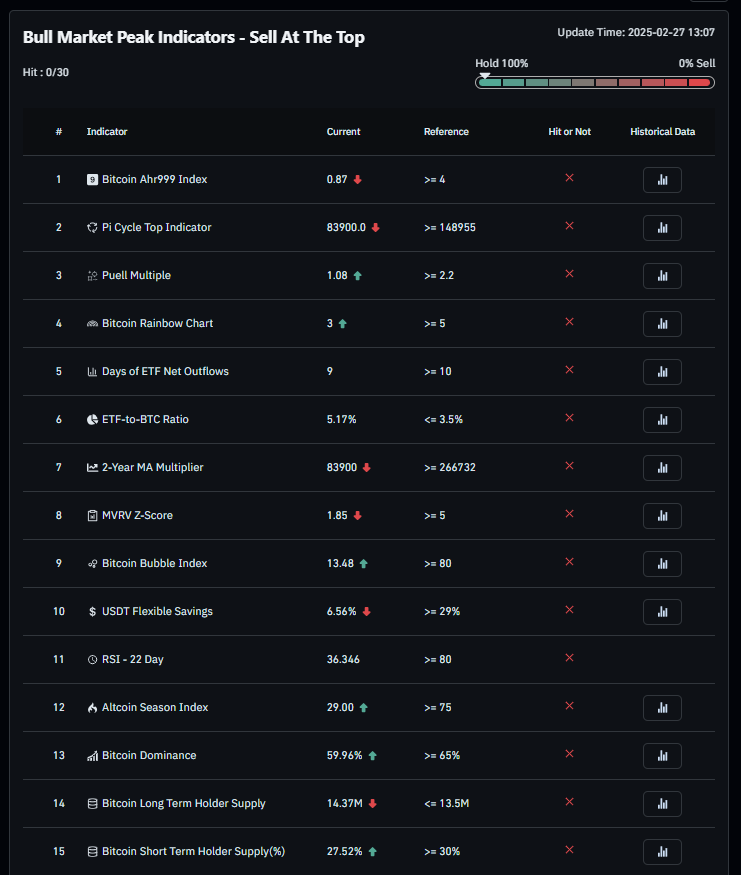This screenshot has width=741, height=875.
Task: Click the Update Time 2025-02-27 13:07 text
Action: [636, 32]
